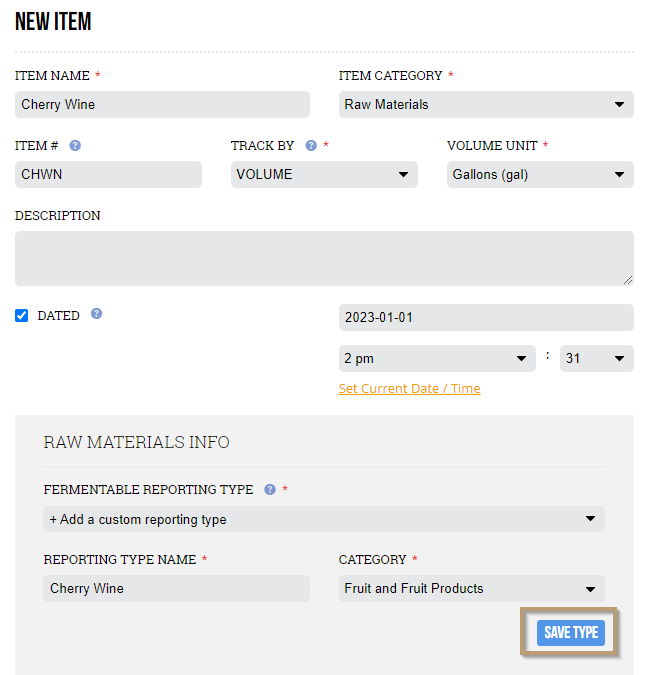Click the Description text area
Screen dimensions: 648x675
tap(324, 258)
